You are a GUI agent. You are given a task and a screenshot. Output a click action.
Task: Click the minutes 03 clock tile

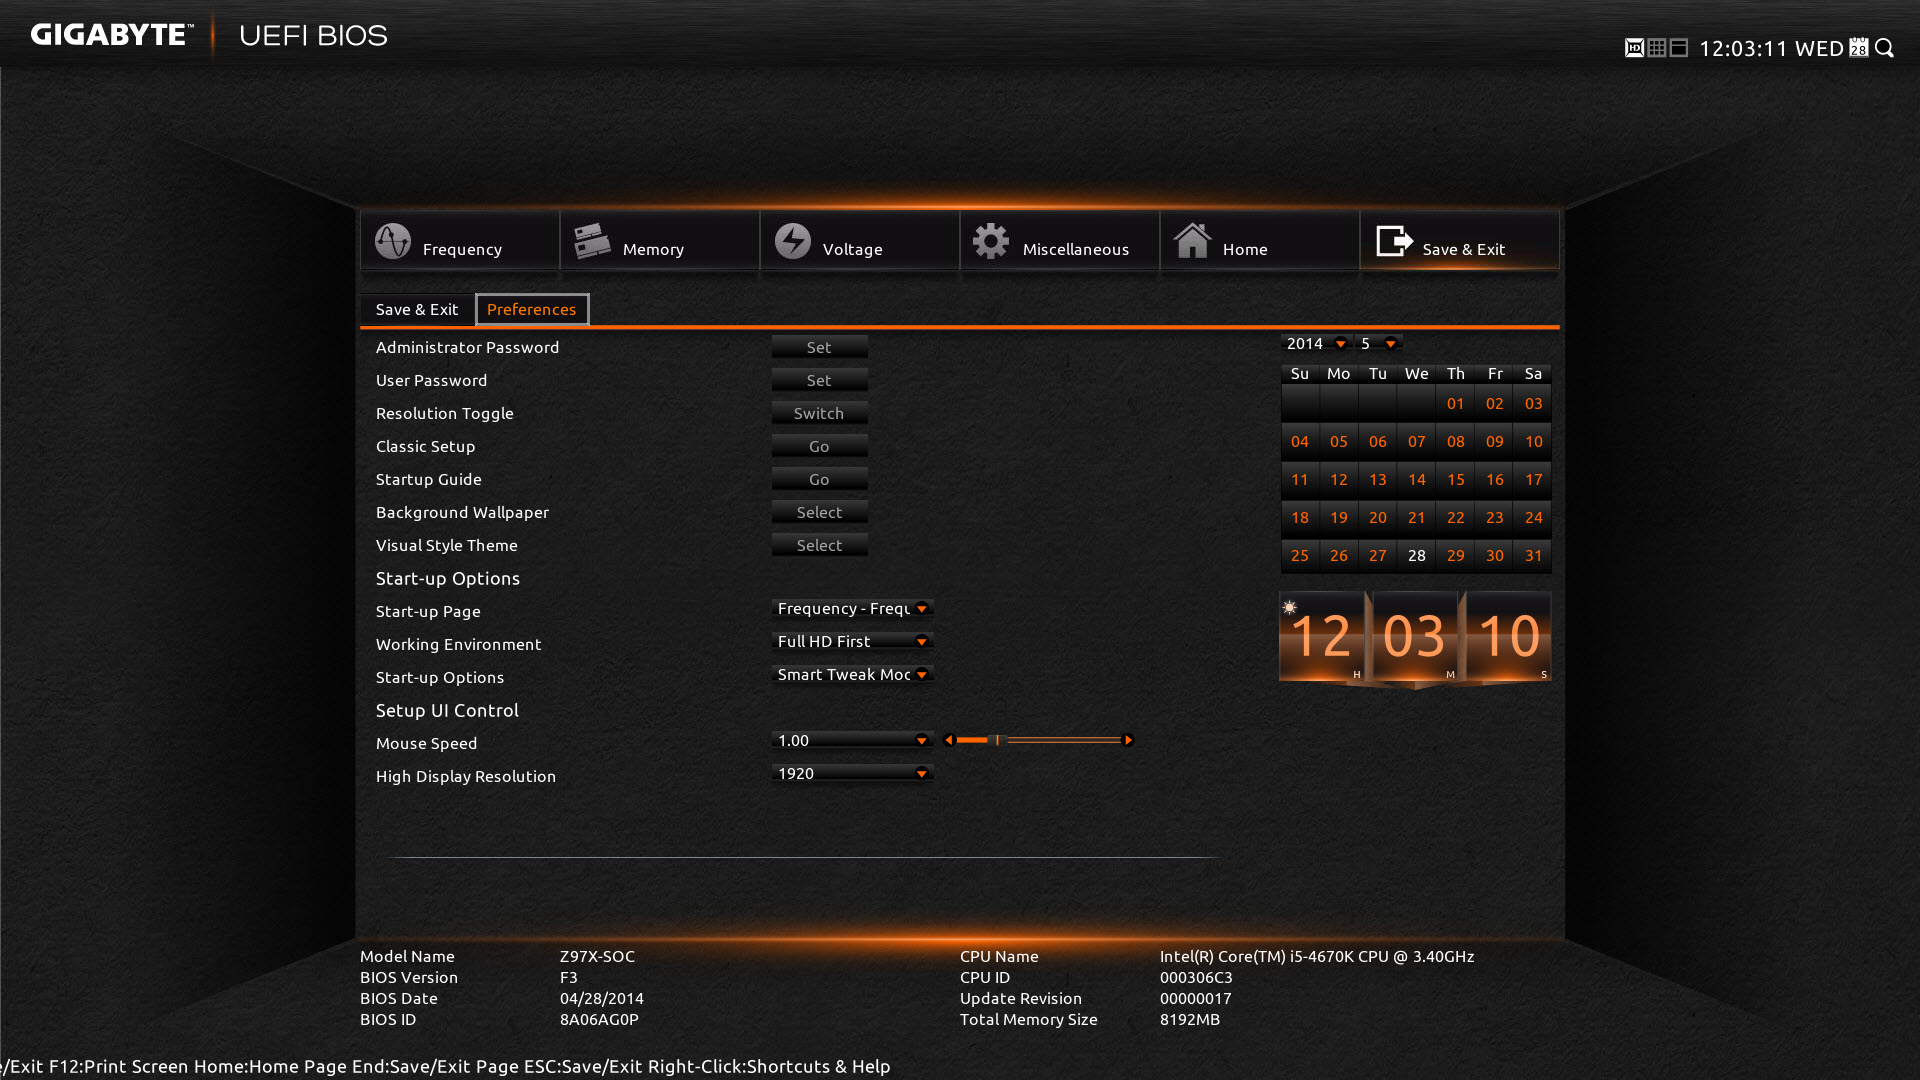point(1415,637)
